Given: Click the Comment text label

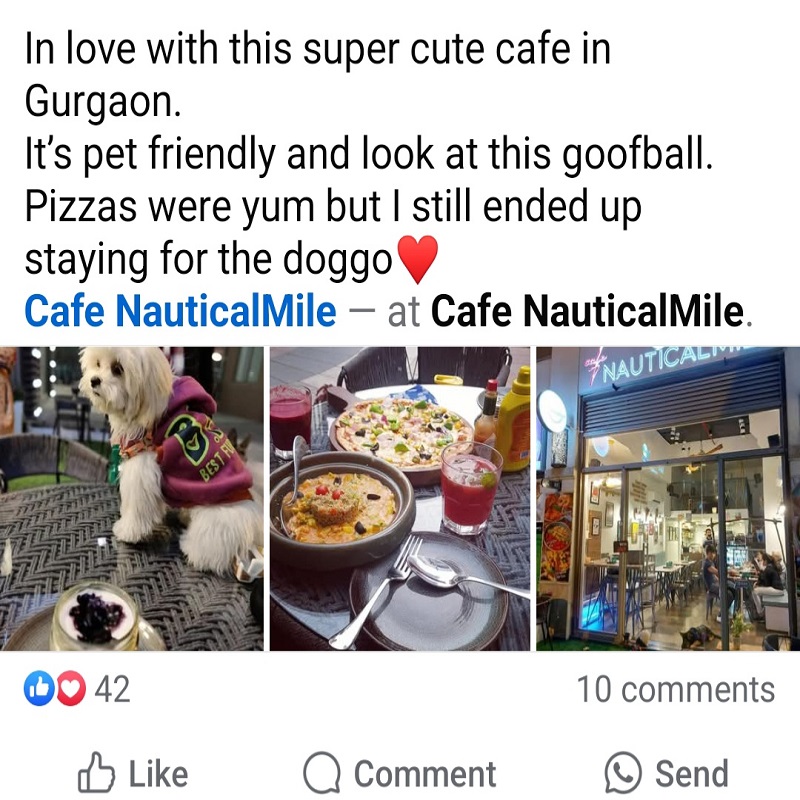Looking at the screenshot, I should coord(425,774).
